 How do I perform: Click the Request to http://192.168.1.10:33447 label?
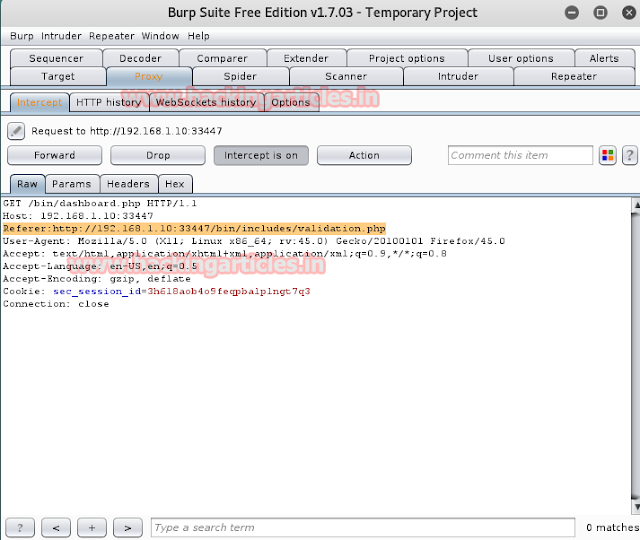127,131
